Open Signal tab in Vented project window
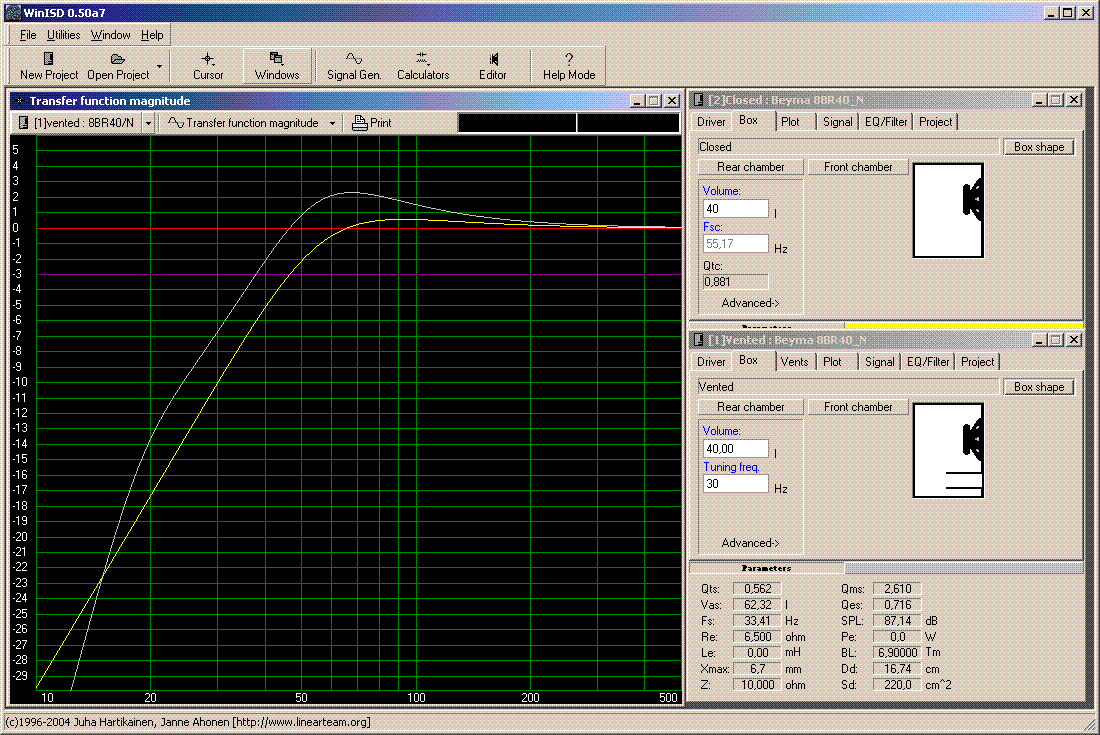The height and width of the screenshot is (735, 1100). [x=879, y=362]
